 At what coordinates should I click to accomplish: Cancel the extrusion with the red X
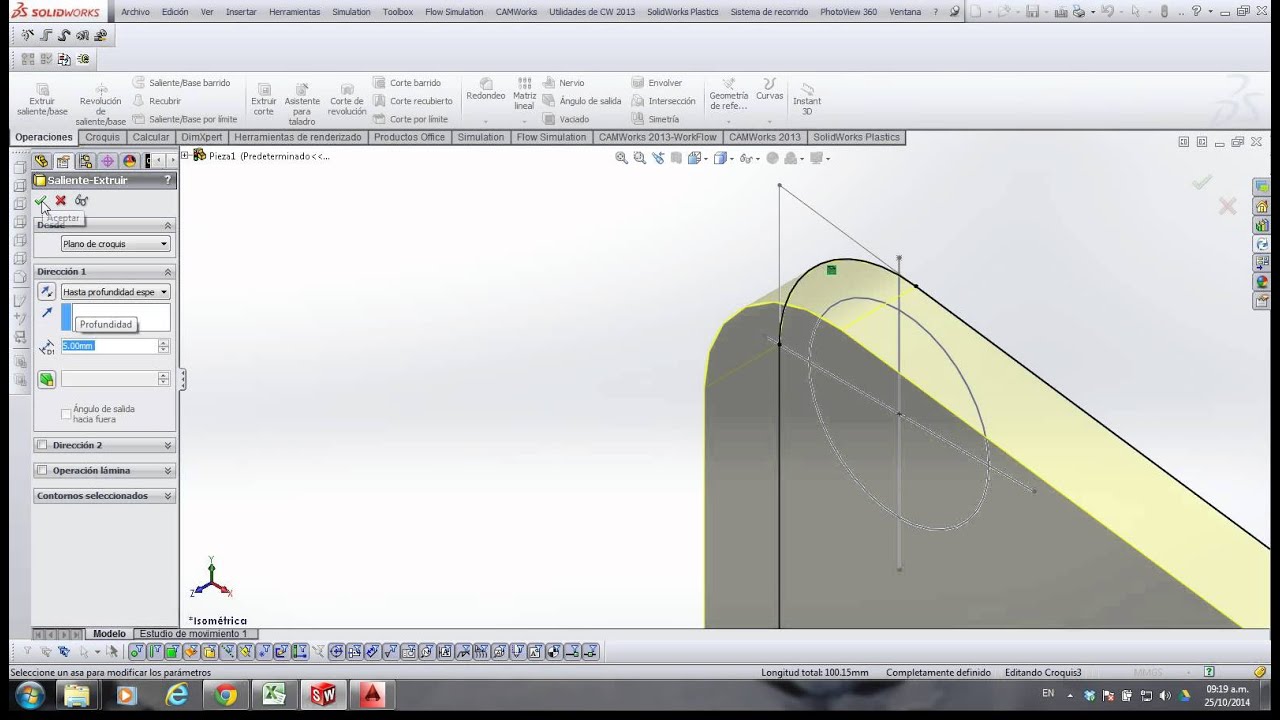[x=61, y=201]
